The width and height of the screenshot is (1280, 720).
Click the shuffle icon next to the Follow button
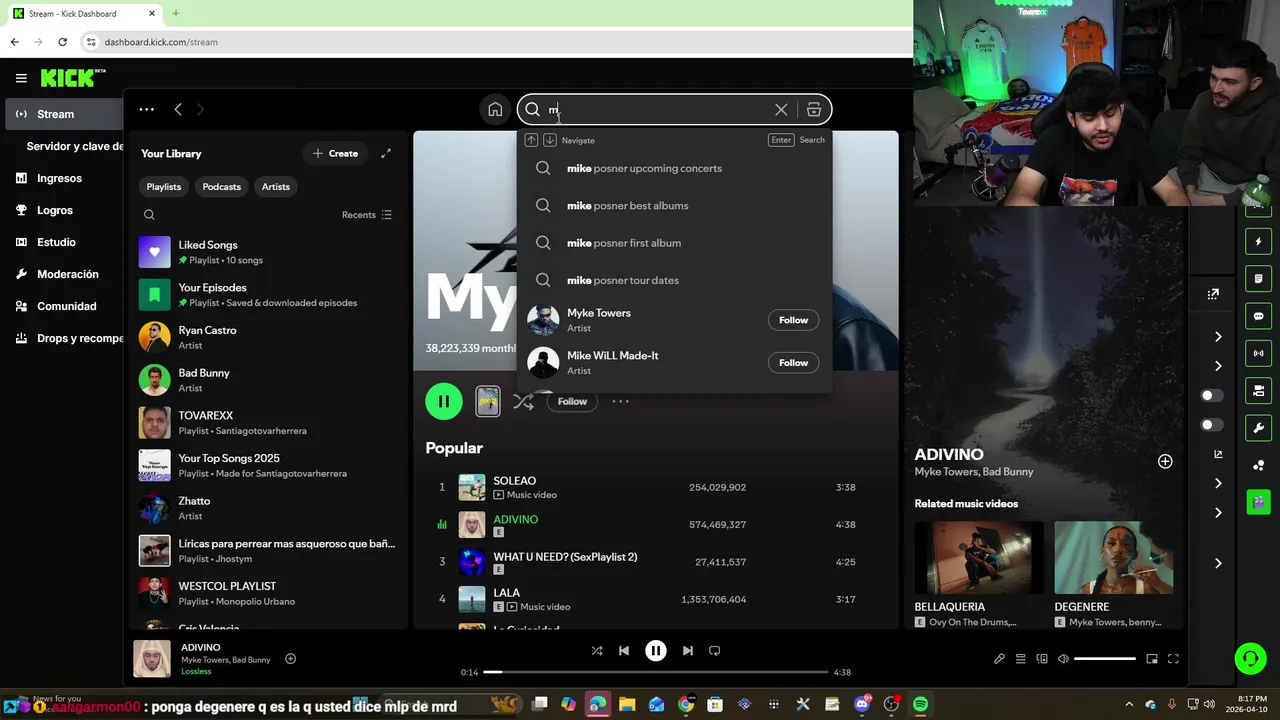523,401
